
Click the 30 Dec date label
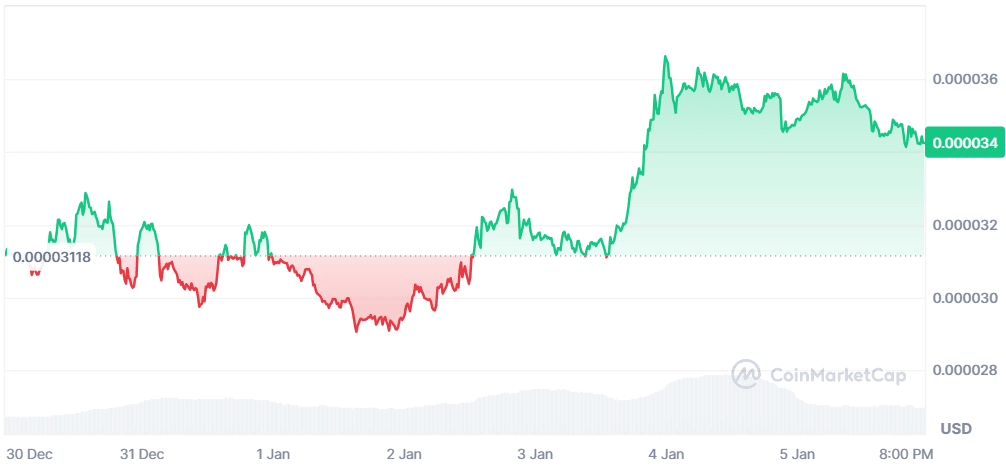tap(29, 454)
